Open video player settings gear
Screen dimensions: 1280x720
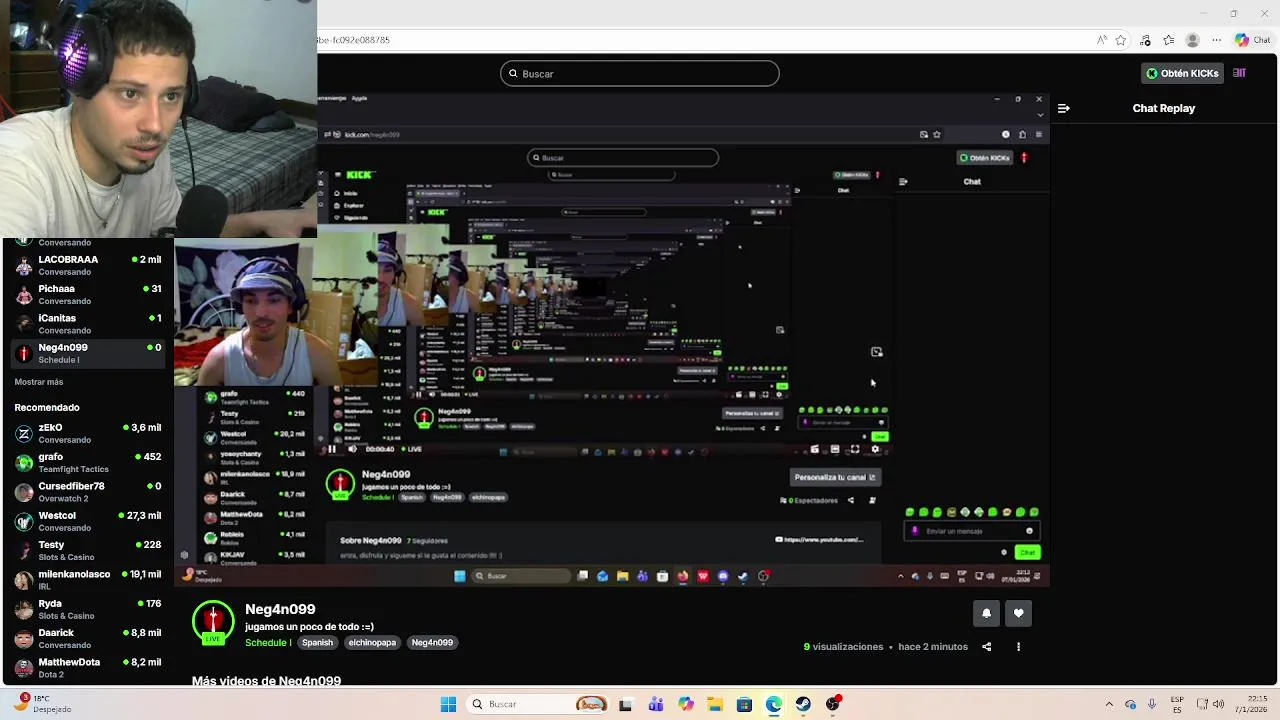point(875,449)
